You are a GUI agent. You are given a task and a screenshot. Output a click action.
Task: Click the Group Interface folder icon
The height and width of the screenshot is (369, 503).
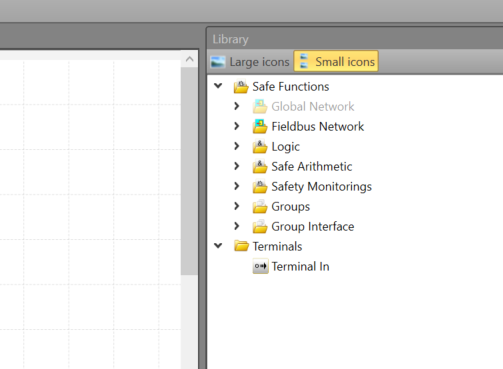click(260, 226)
